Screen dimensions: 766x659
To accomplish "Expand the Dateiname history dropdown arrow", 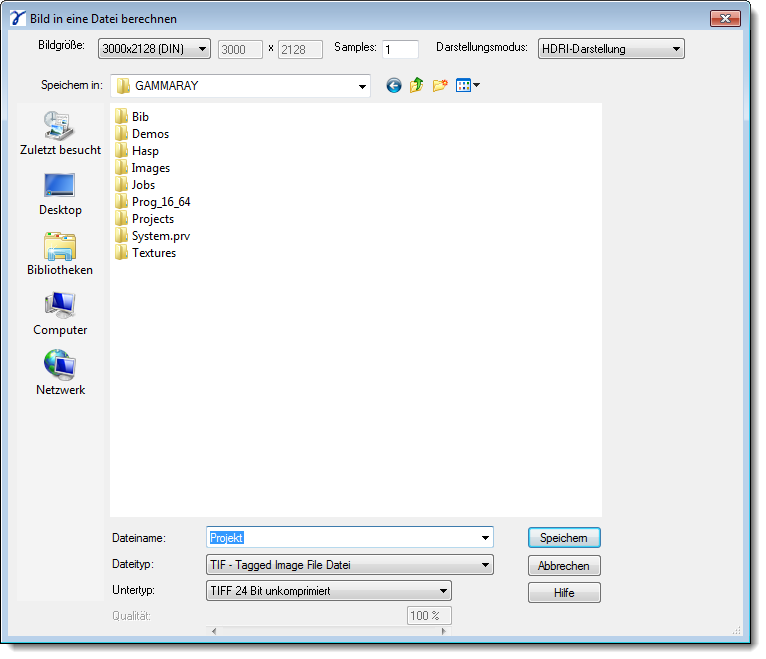I will pos(485,538).
